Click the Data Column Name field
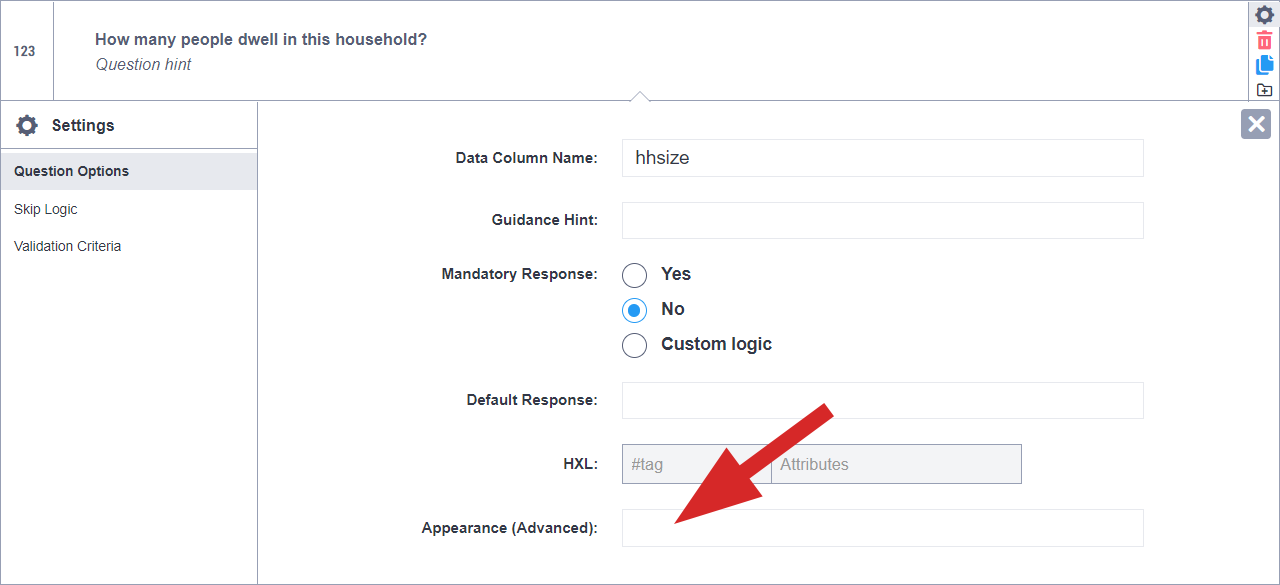The height and width of the screenshot is (585, 1280). (882, 158)
